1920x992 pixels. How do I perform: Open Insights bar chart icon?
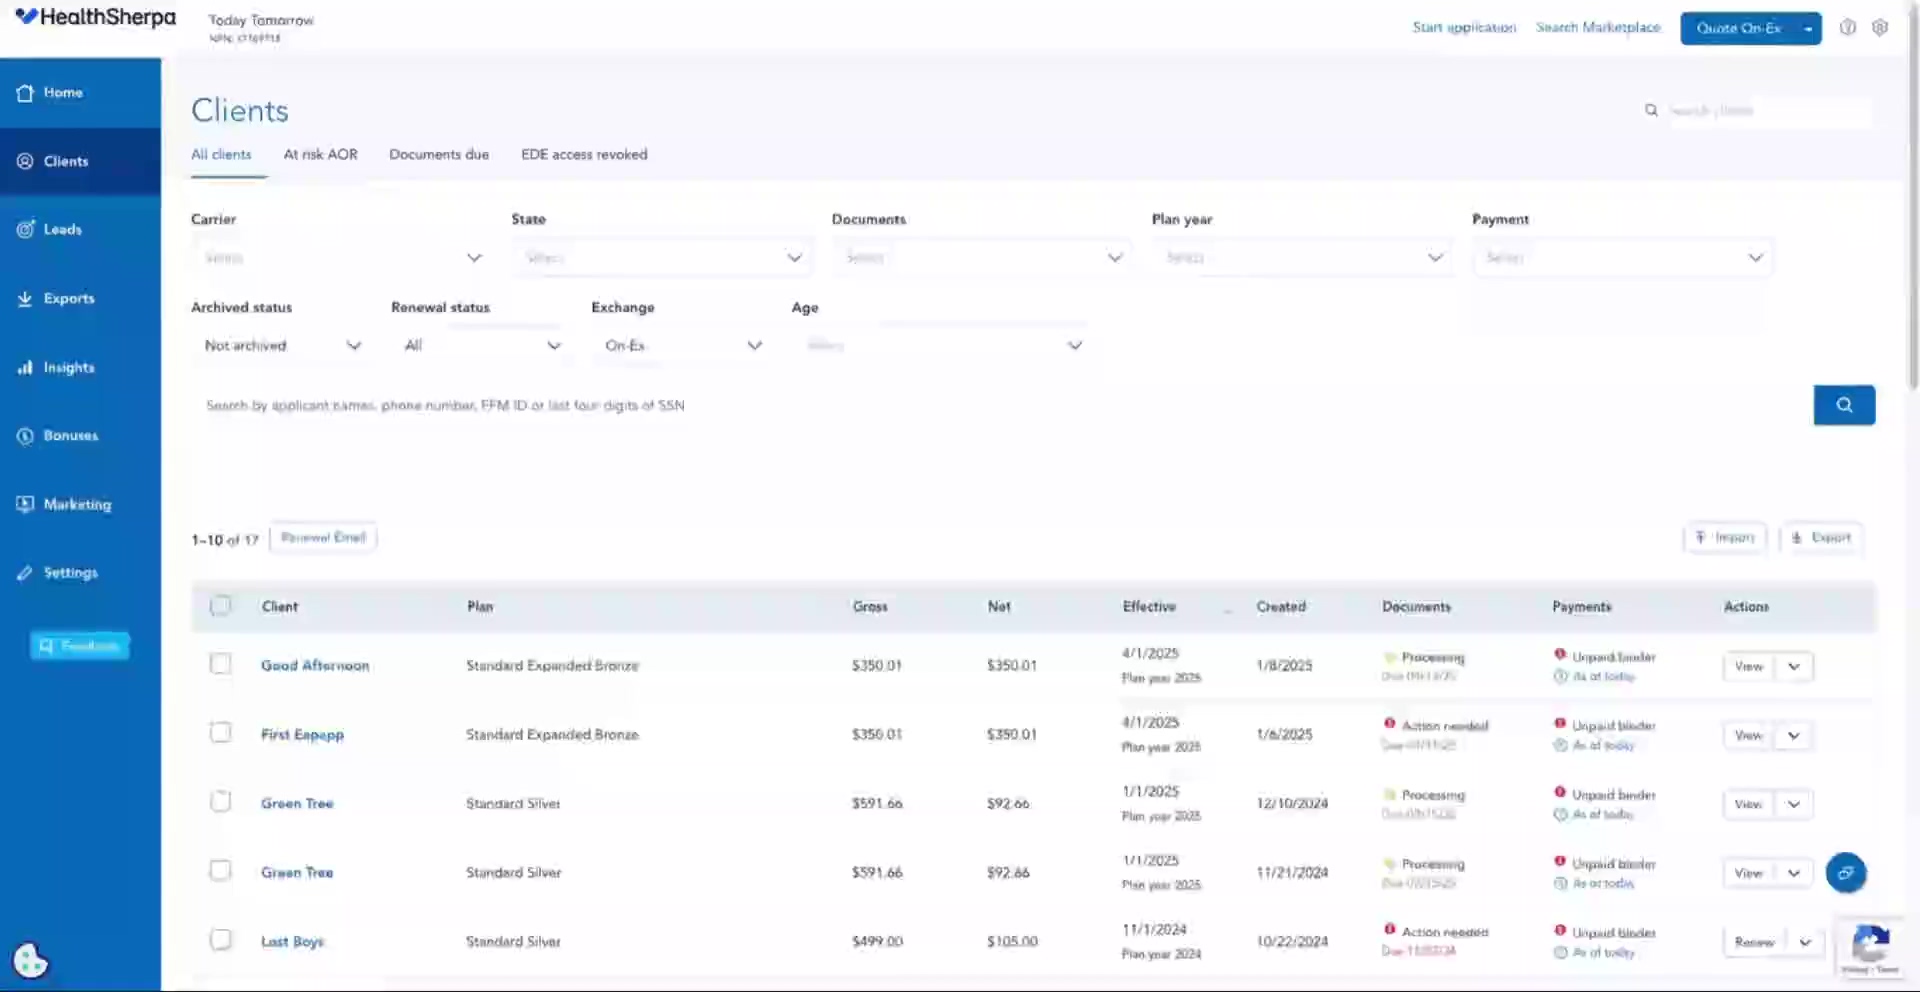point(25,367)
